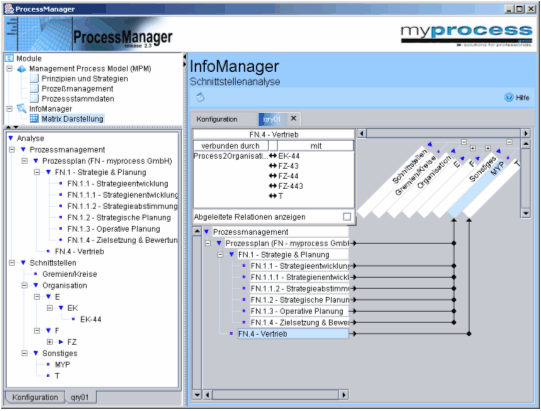Screen dimensions: 541x411
Task: Click the document icon in InfoManager toolbar
Action: pyautogui.click(x=200, y=98)
